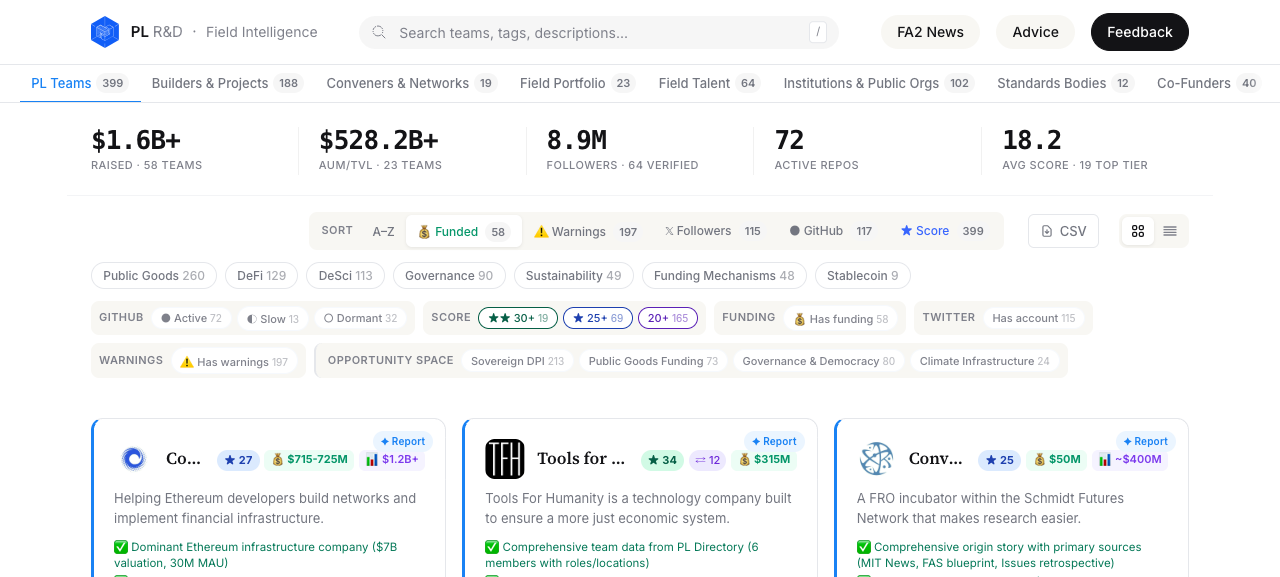The image size is (1280, 577).
Task: Filter GitHub status Dormant
Action: click(360, 318)
